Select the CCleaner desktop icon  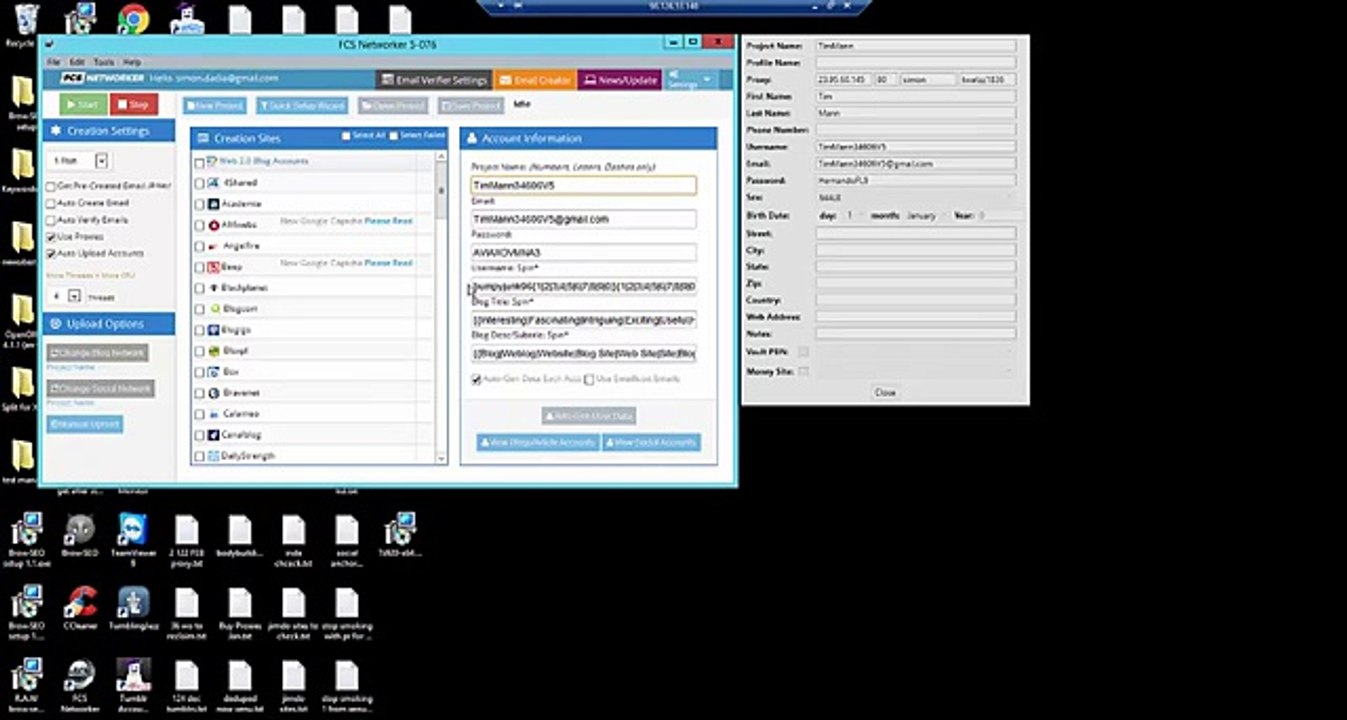(79, 610)
